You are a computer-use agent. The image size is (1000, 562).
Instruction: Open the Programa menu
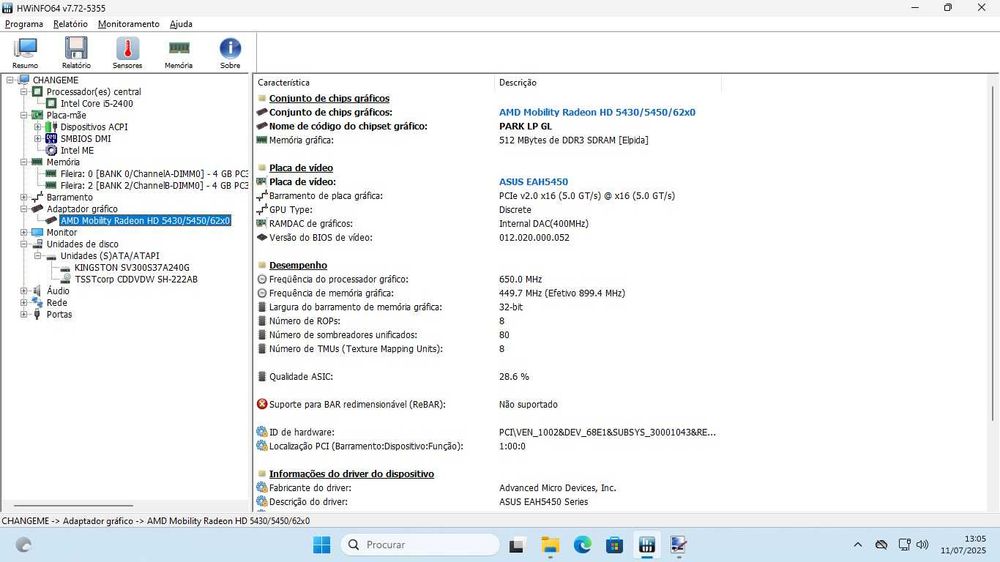(x=24, y=24)
